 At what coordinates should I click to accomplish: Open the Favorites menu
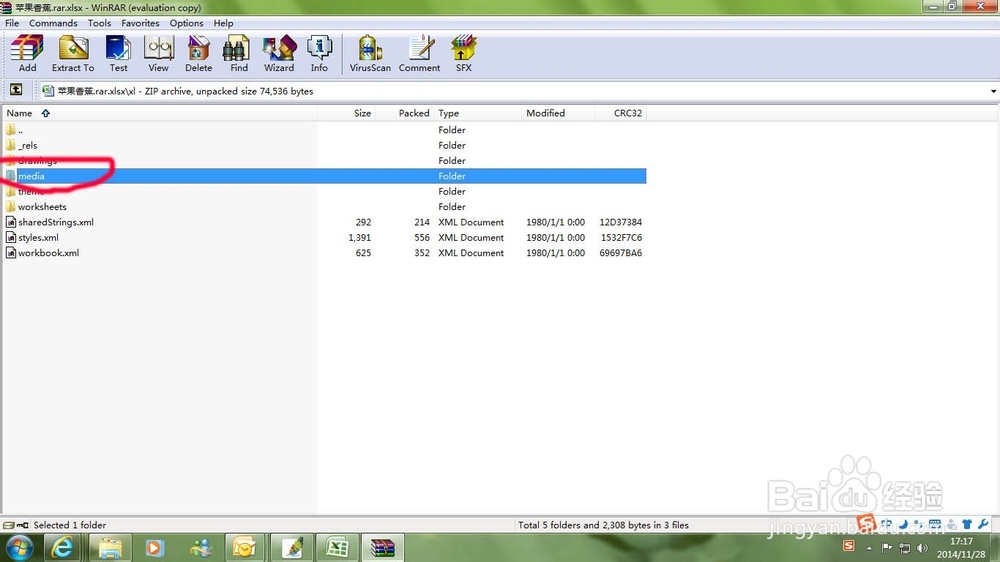coord(140,23)
